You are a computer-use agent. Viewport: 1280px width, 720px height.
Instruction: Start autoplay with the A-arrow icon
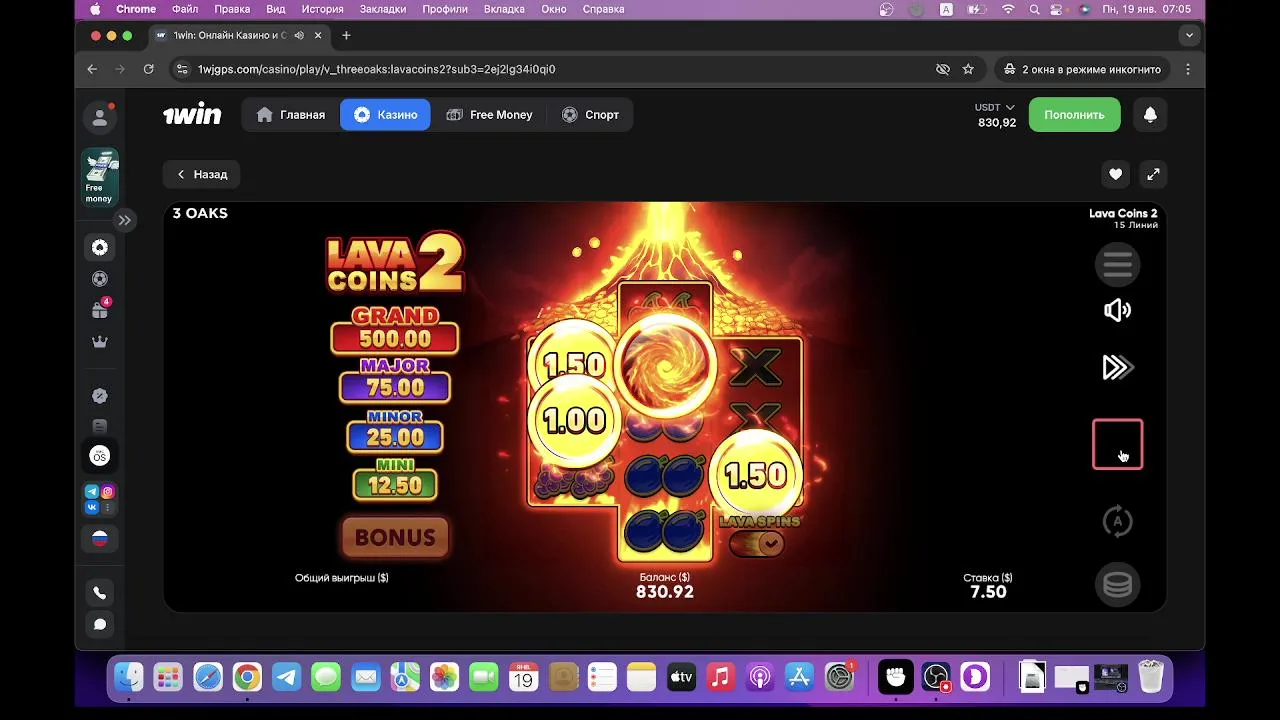[1117, 521]
